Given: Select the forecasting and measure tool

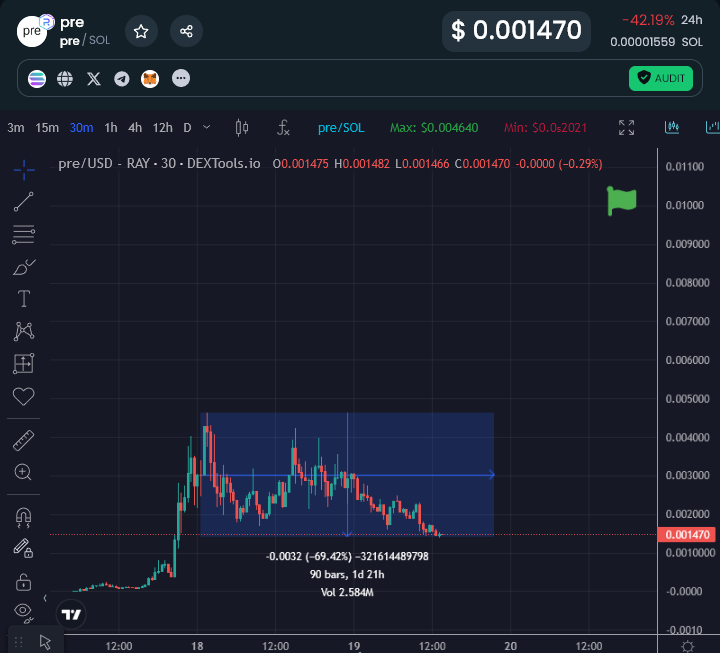Looking at the screenshot, I should 23,364.
